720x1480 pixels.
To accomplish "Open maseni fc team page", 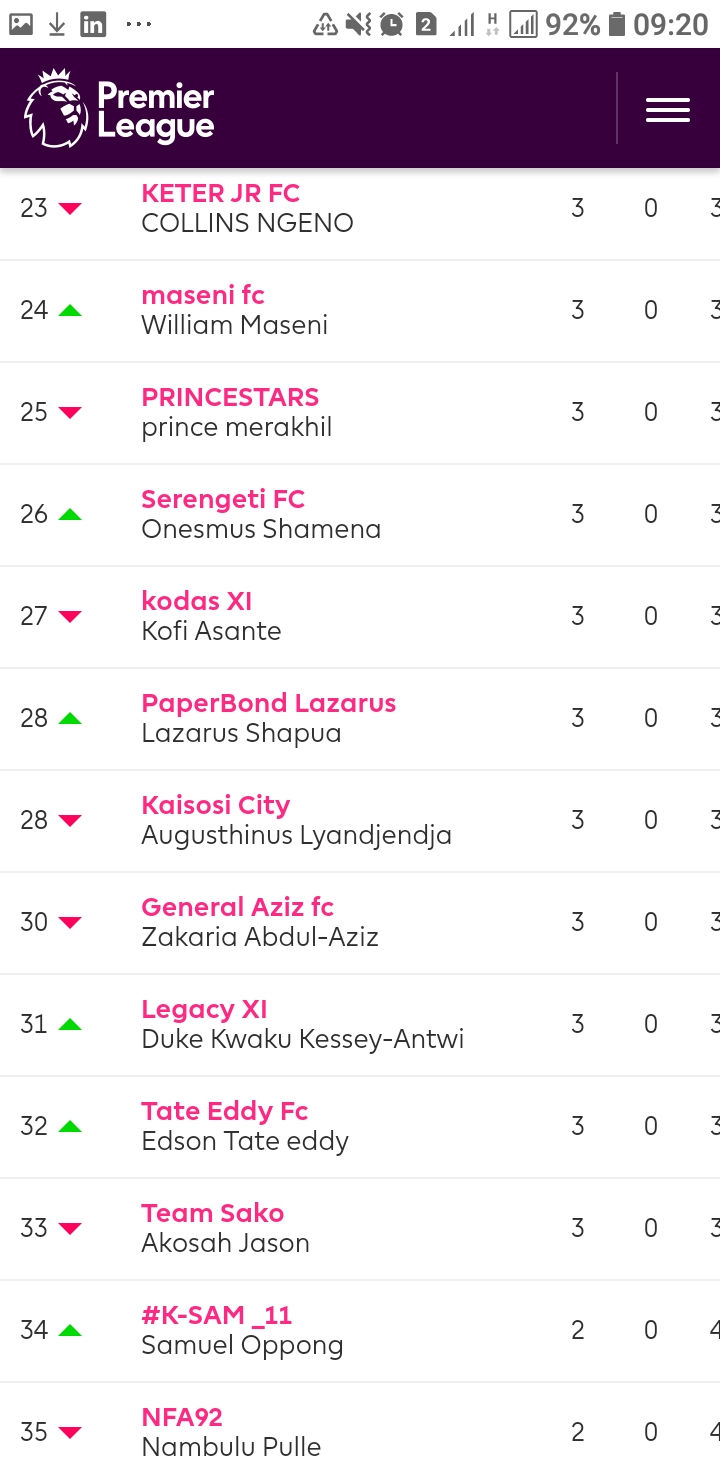I will [x=203, y=295].
